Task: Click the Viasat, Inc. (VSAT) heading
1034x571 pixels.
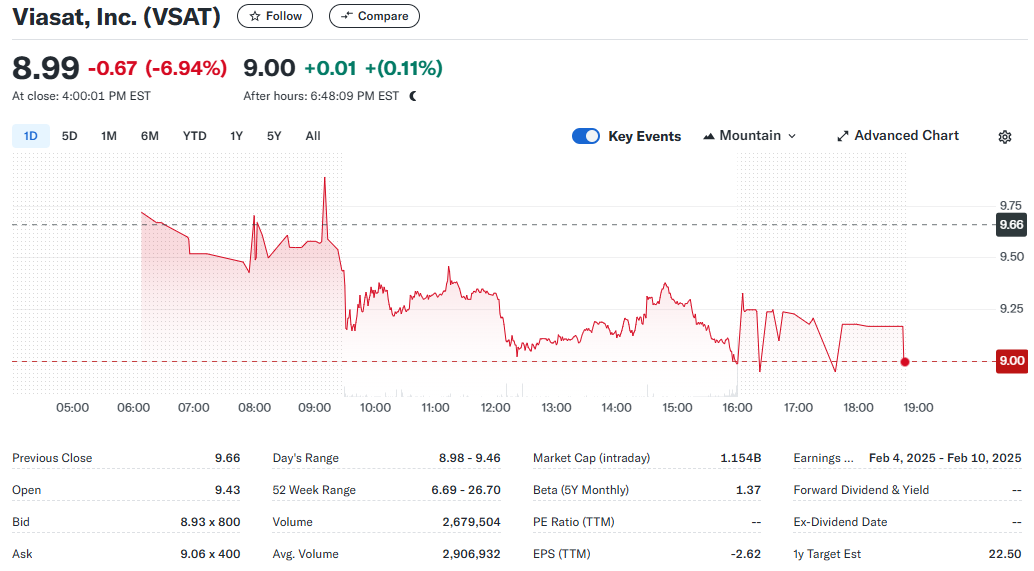Action: pos(116,16)
